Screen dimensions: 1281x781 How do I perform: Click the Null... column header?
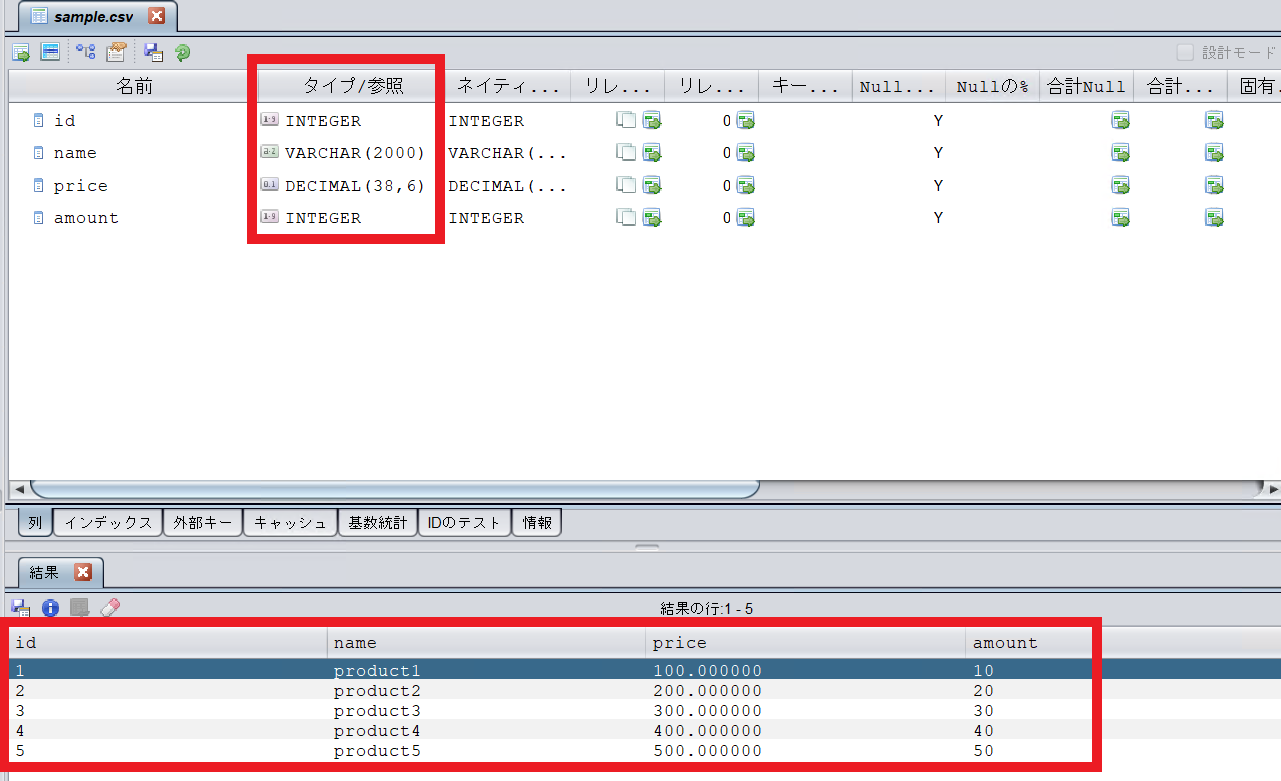pos(899,87)
